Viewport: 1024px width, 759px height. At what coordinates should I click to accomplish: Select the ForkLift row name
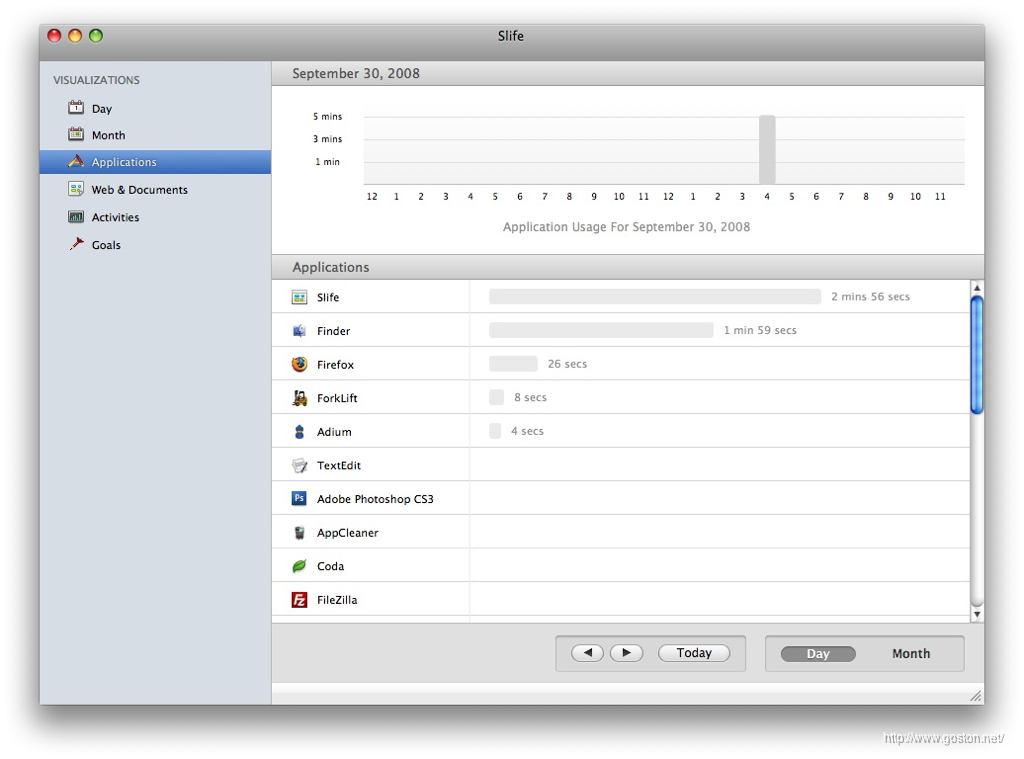pyautogui.click(x=337, y=398)
